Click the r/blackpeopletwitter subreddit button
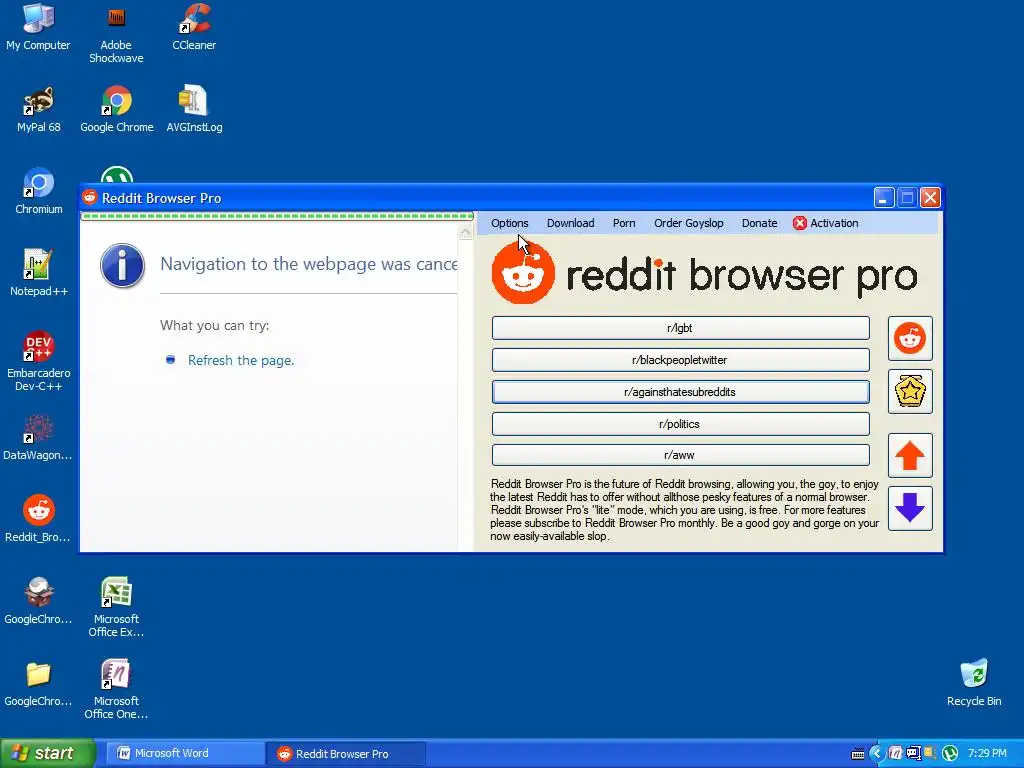The width and height of the screenshot is (1024, 768). tap(680, 360)
